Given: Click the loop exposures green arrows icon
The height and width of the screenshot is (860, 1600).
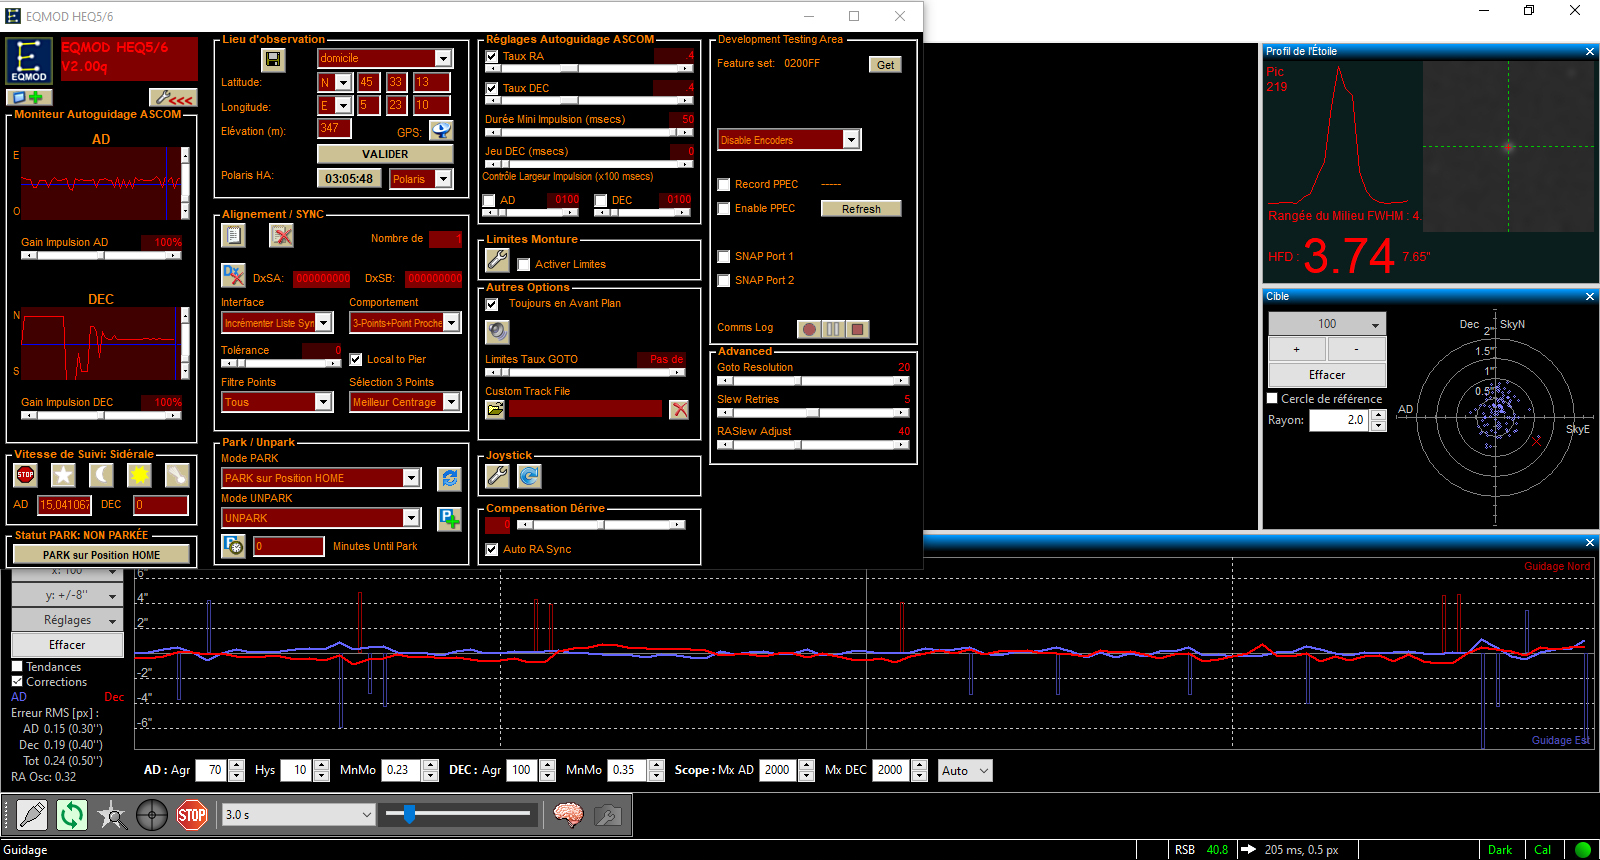Looking at the screenshot, I should pyautogui.click(x=72, y=815).
